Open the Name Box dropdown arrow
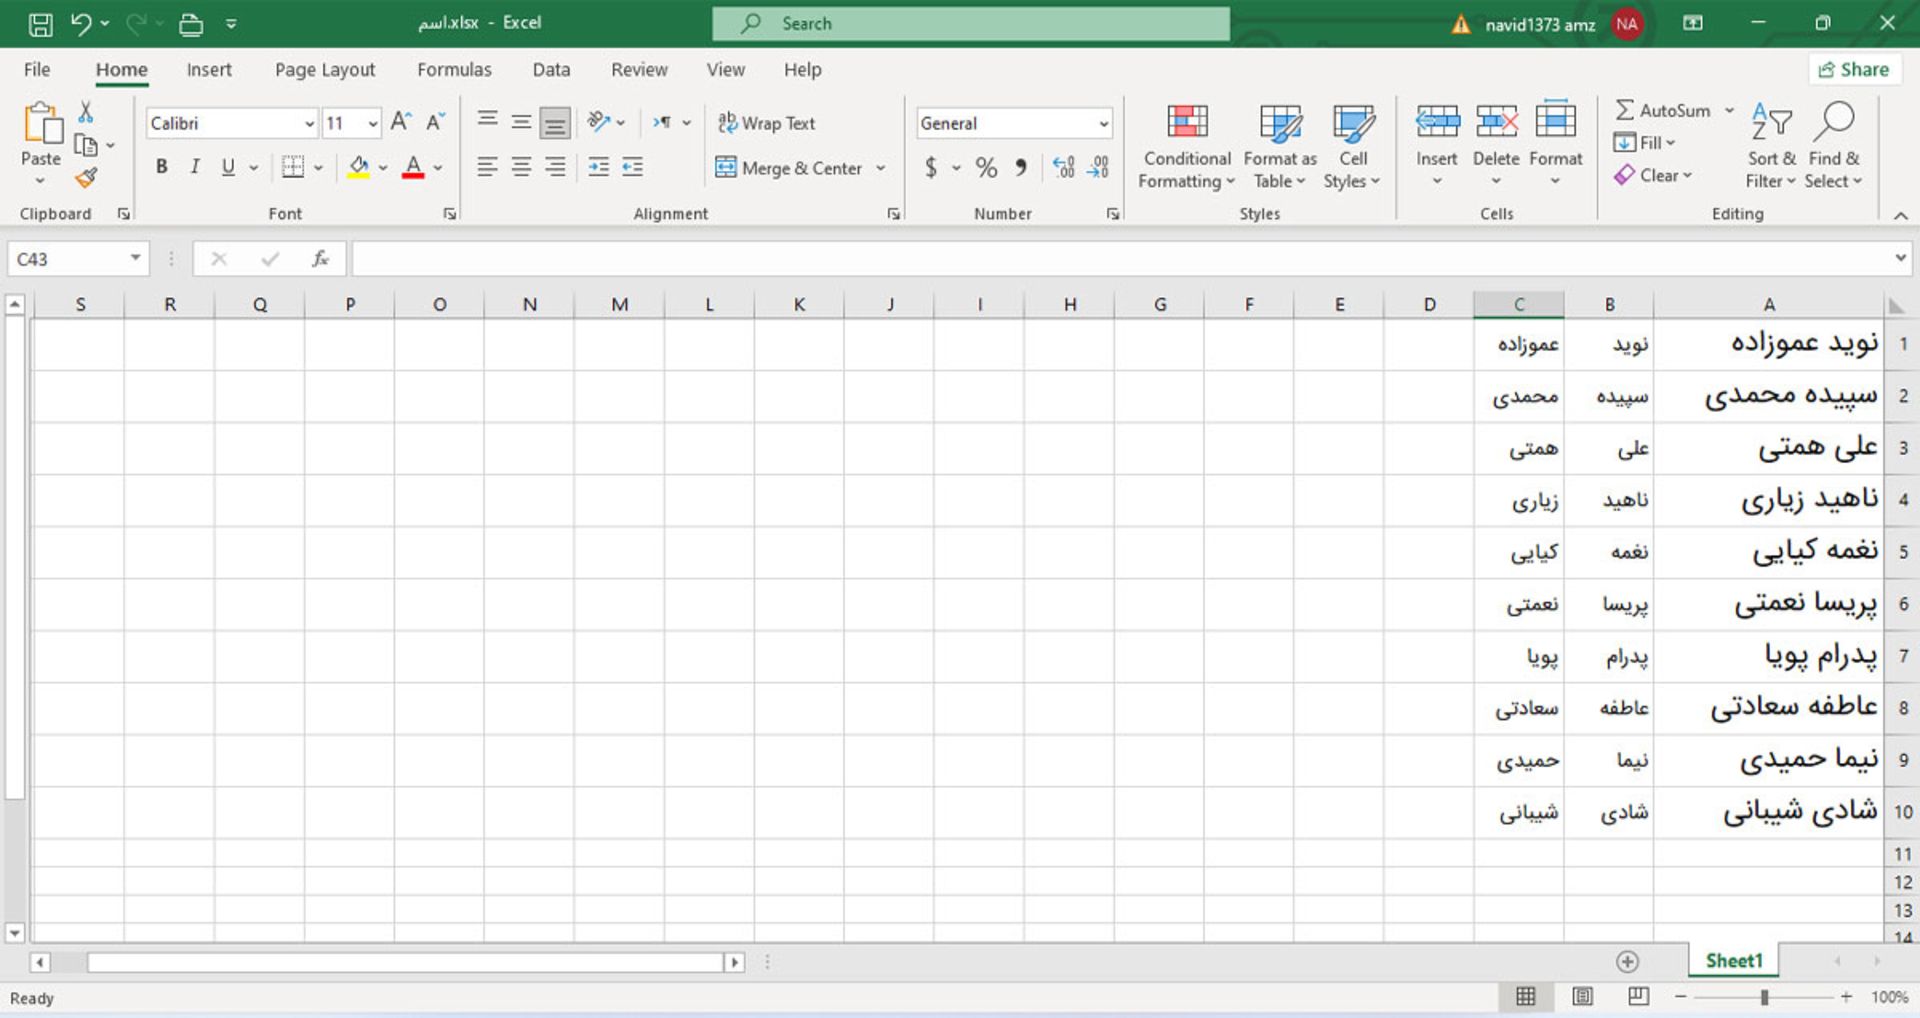 point(135,259)
